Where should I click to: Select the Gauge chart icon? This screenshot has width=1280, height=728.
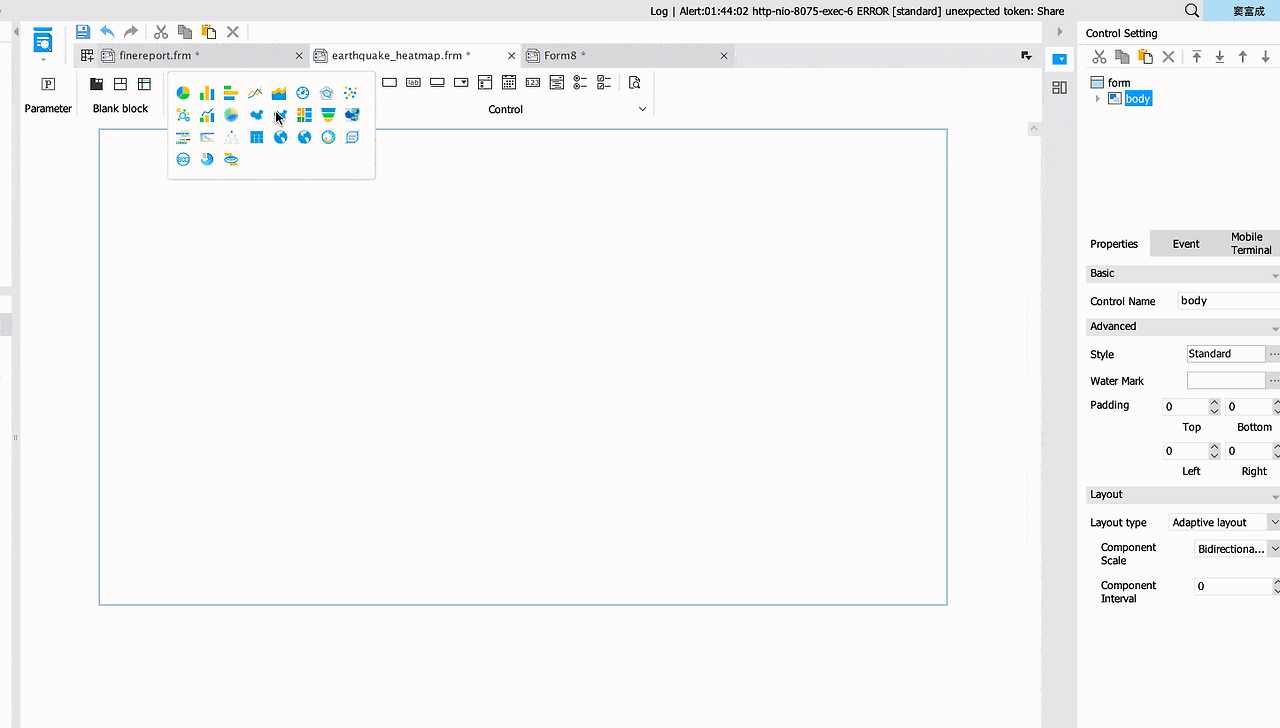[x=303, y=92]
